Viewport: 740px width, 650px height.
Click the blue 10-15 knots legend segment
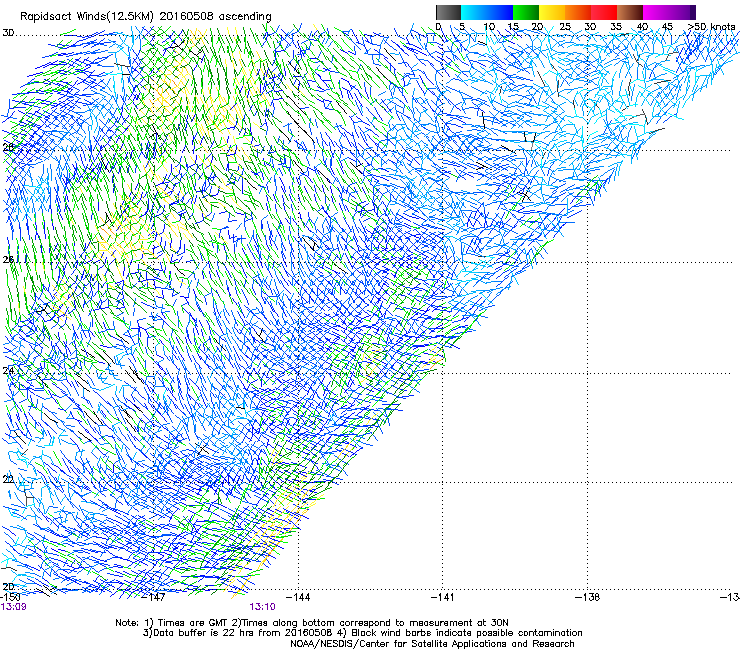coord(500,12)
